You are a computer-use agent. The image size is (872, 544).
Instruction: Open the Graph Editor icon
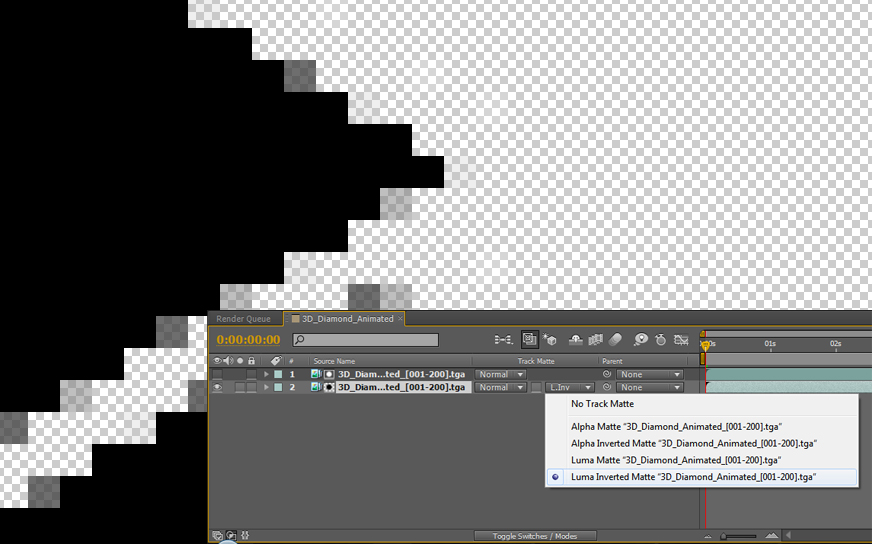coord(681,339)
